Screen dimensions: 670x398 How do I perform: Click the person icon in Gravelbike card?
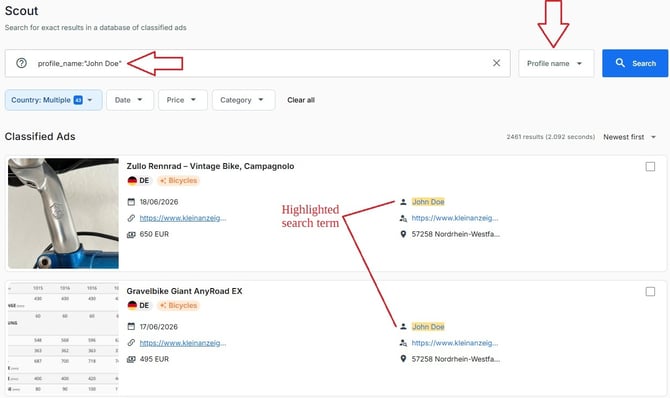pos(403,327)
